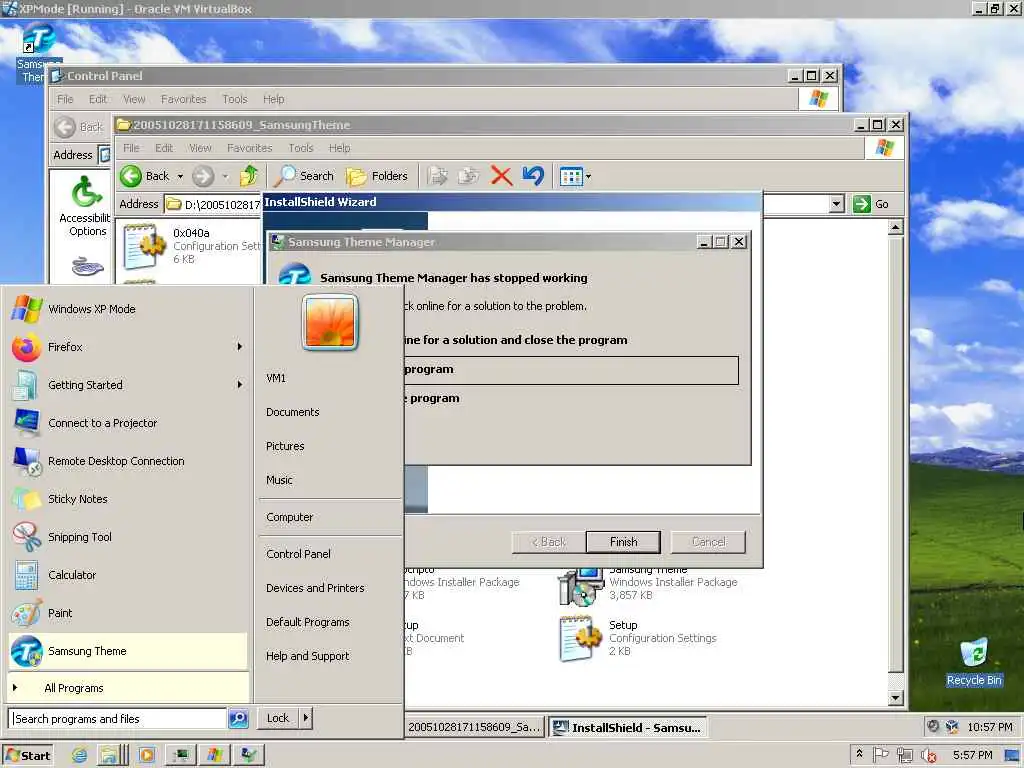This screenshot has width=1024, height=768.
Task: Click the user account picture in Start menu
Action: 330,321
